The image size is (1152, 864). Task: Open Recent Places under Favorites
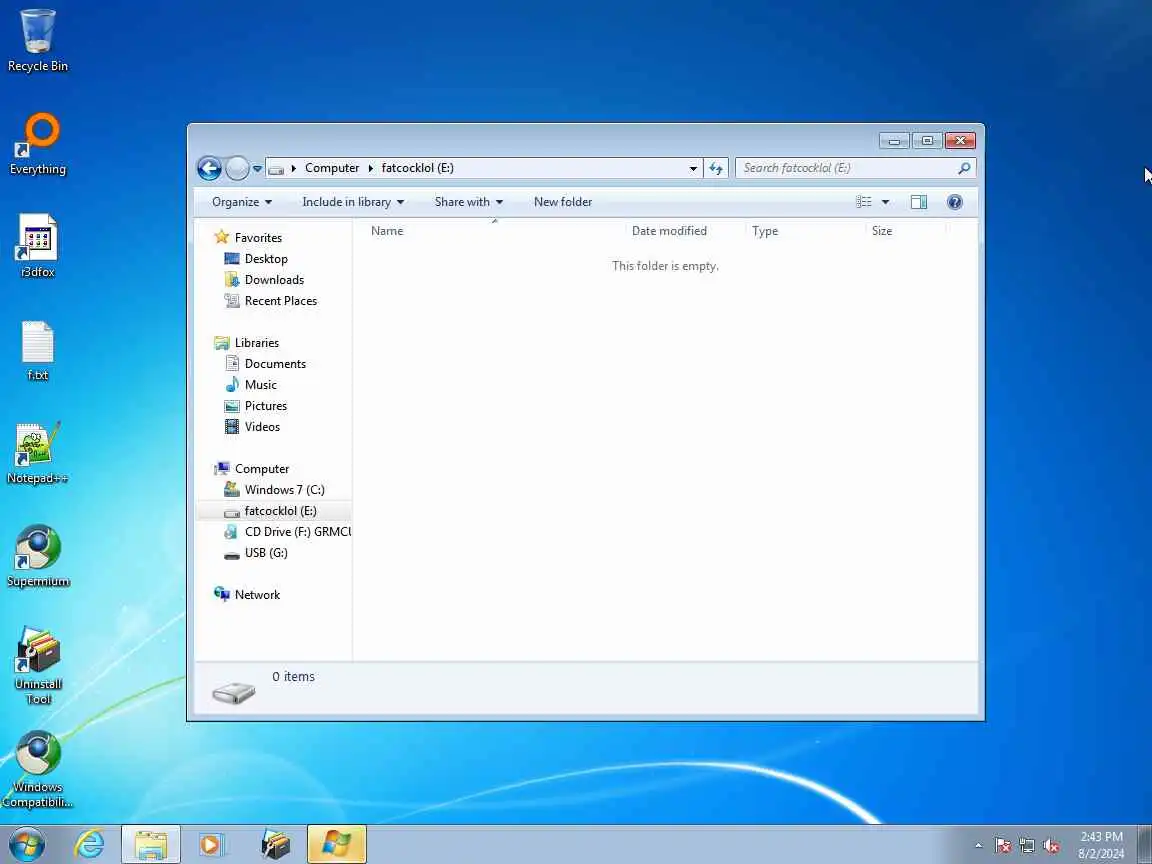tap(271, 300)
